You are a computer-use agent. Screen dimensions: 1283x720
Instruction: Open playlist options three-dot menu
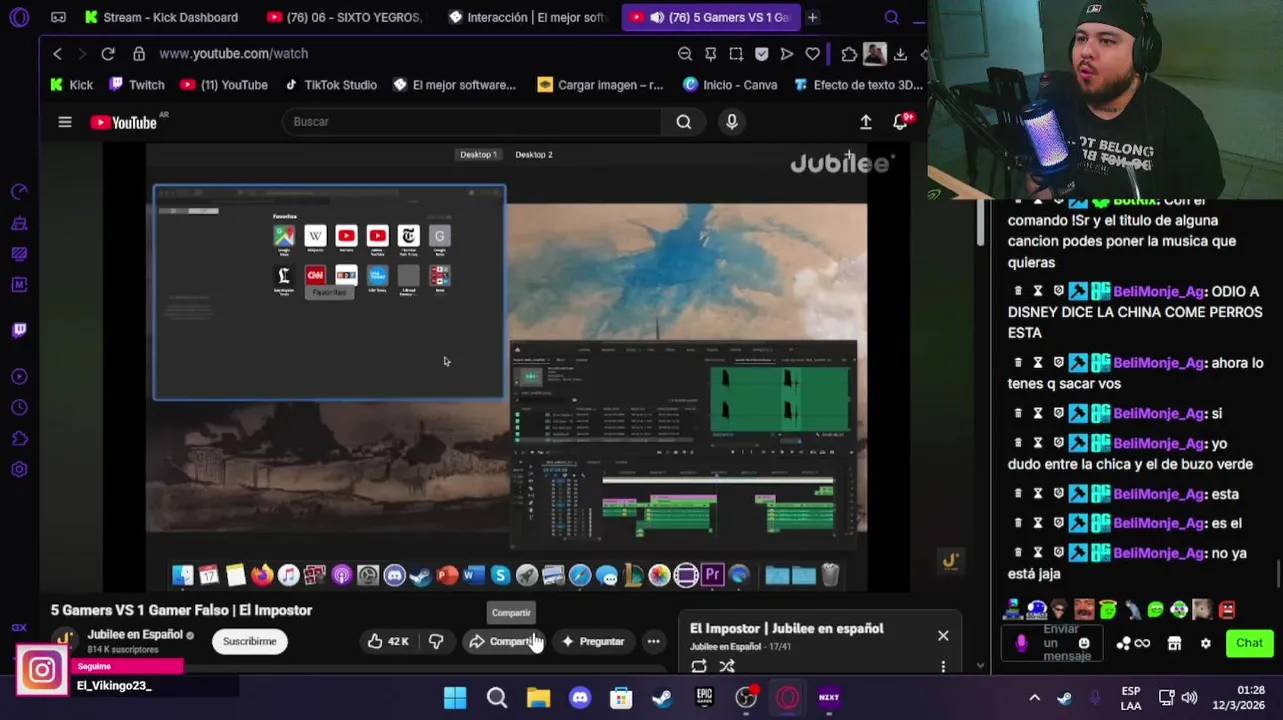tap(943, 666)
